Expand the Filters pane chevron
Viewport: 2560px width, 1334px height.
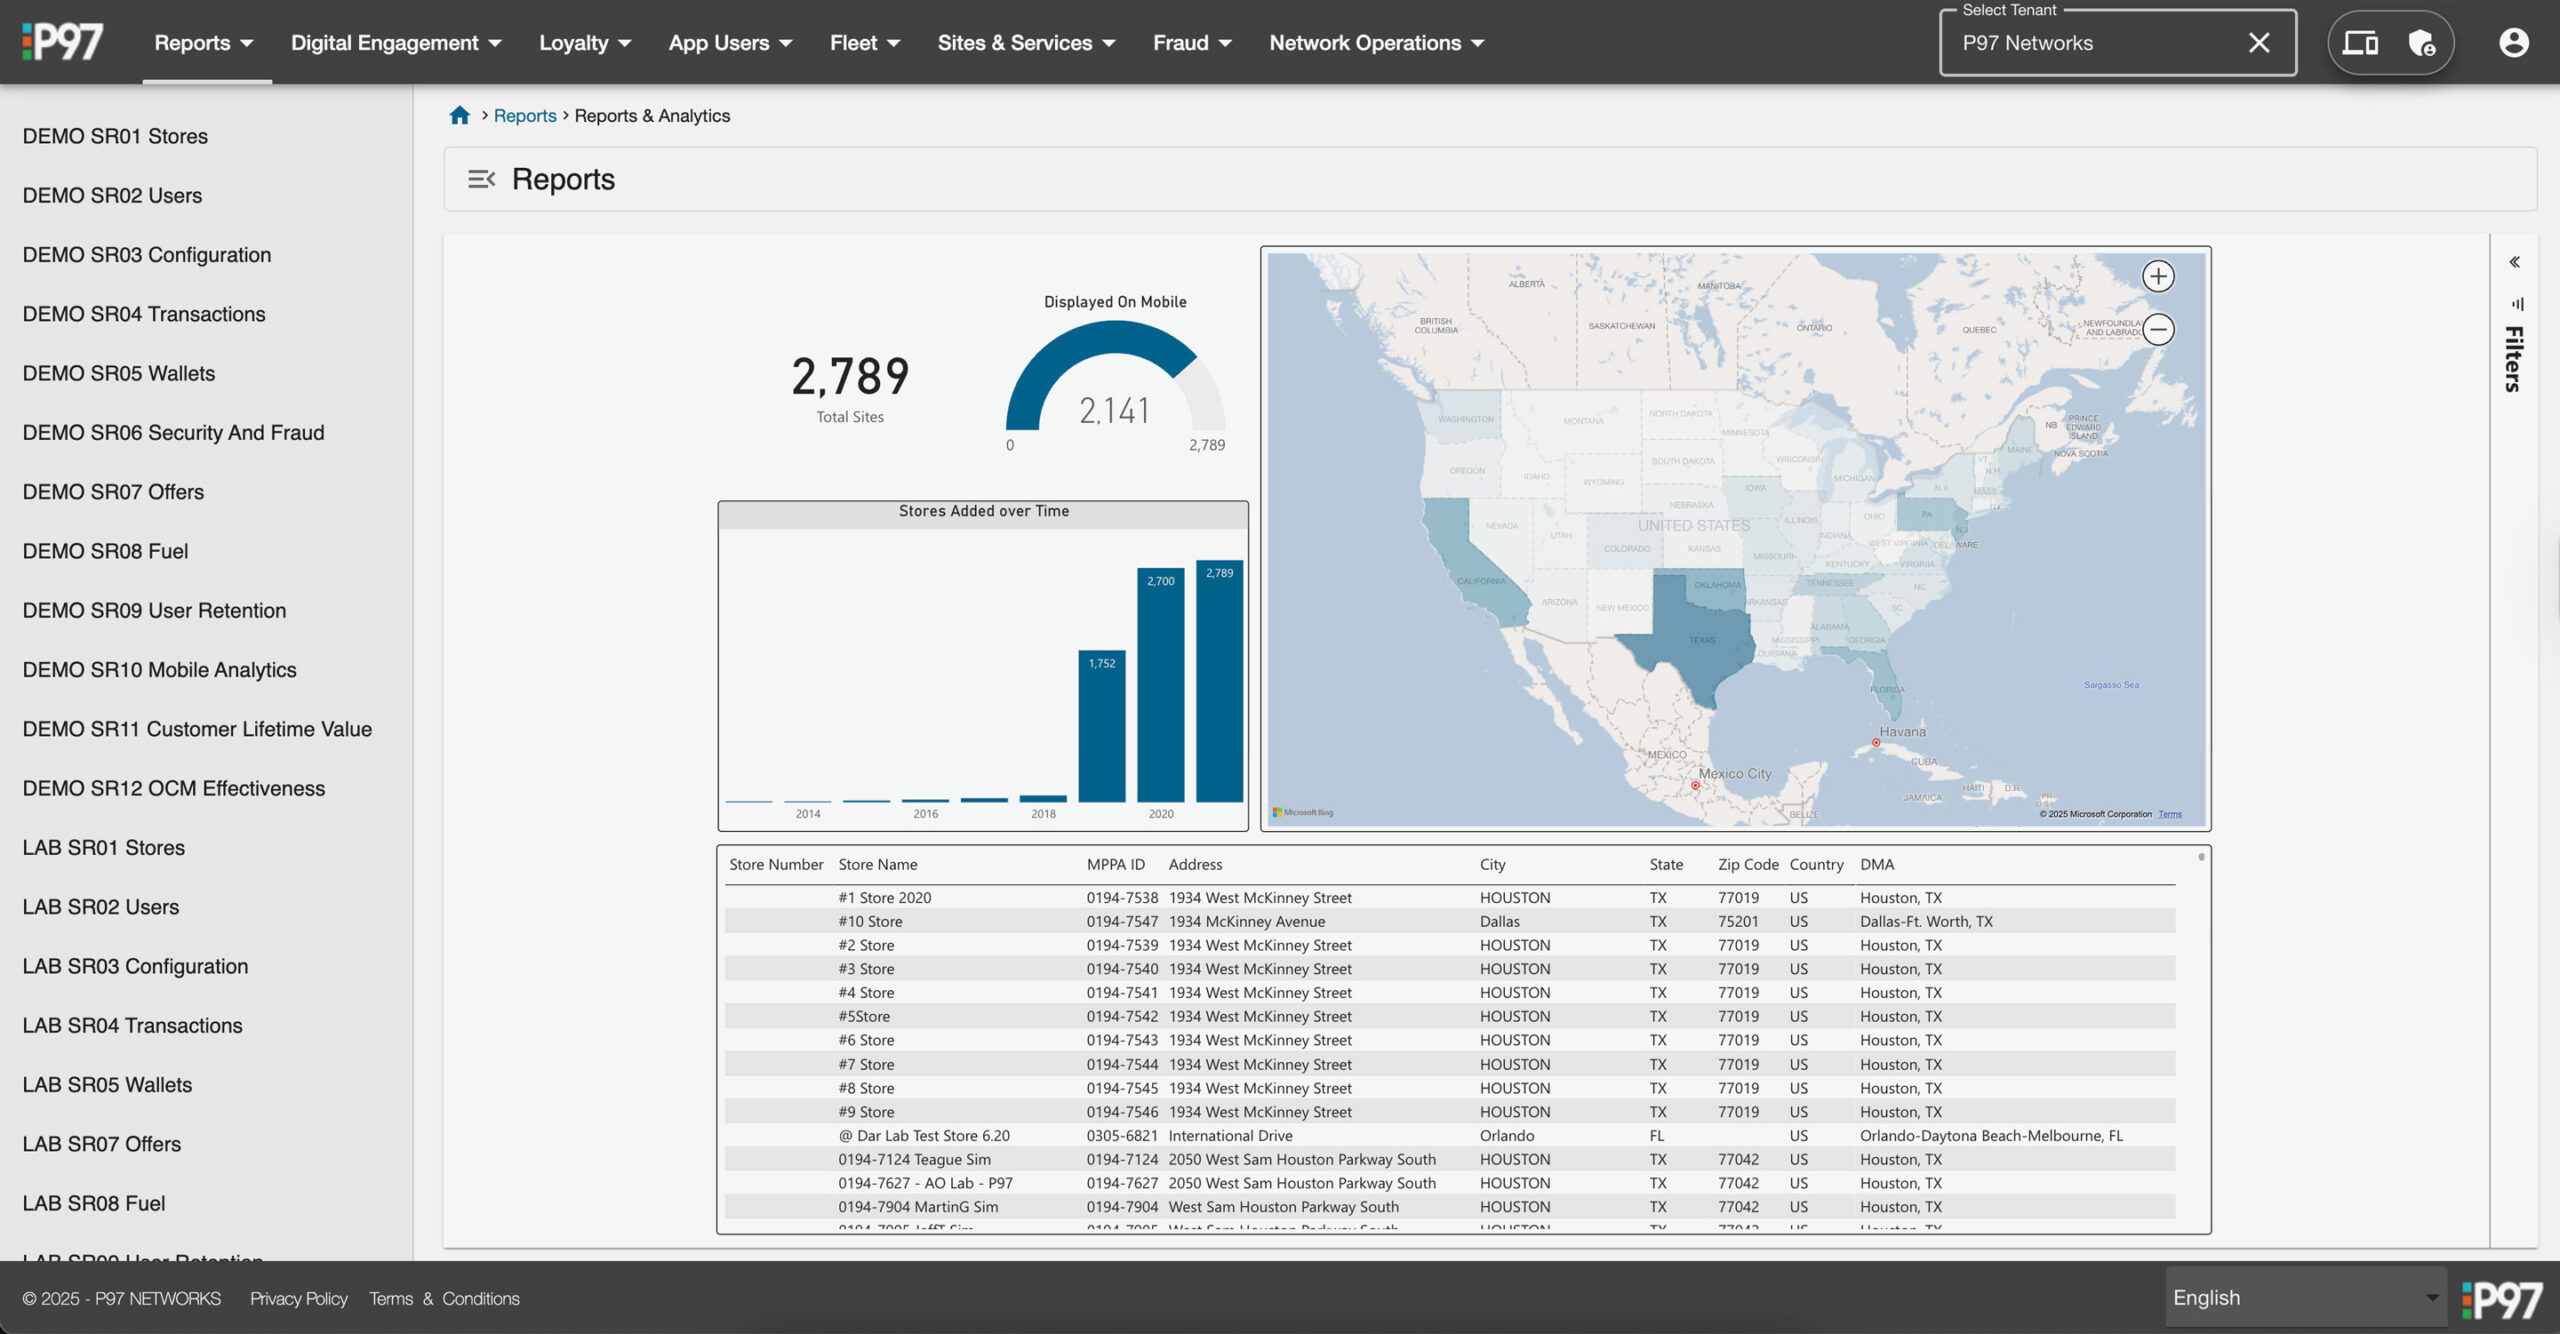tap(2514, 262)
